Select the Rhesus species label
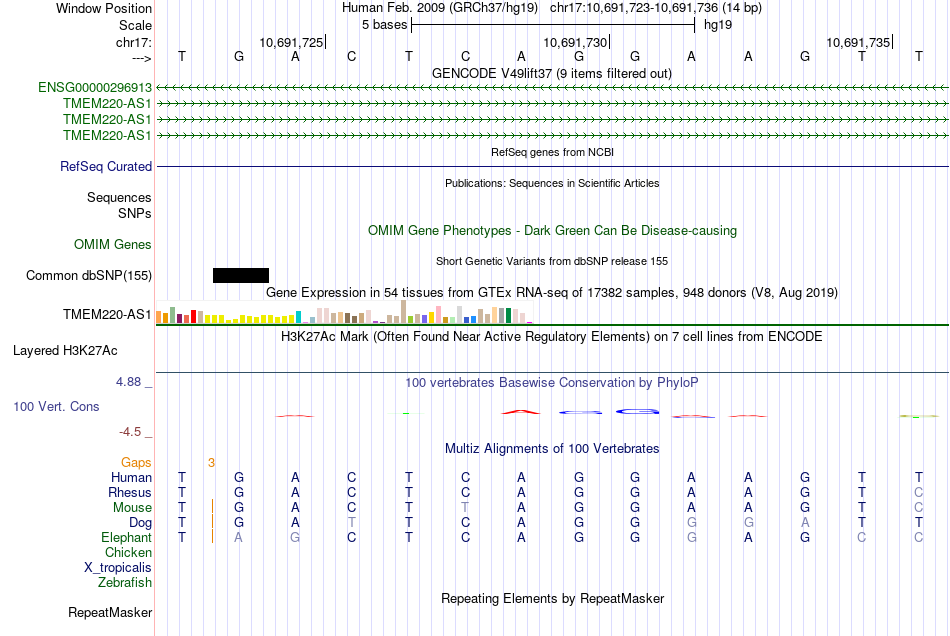This screenshot has width=950, height=636. [130, 492]
